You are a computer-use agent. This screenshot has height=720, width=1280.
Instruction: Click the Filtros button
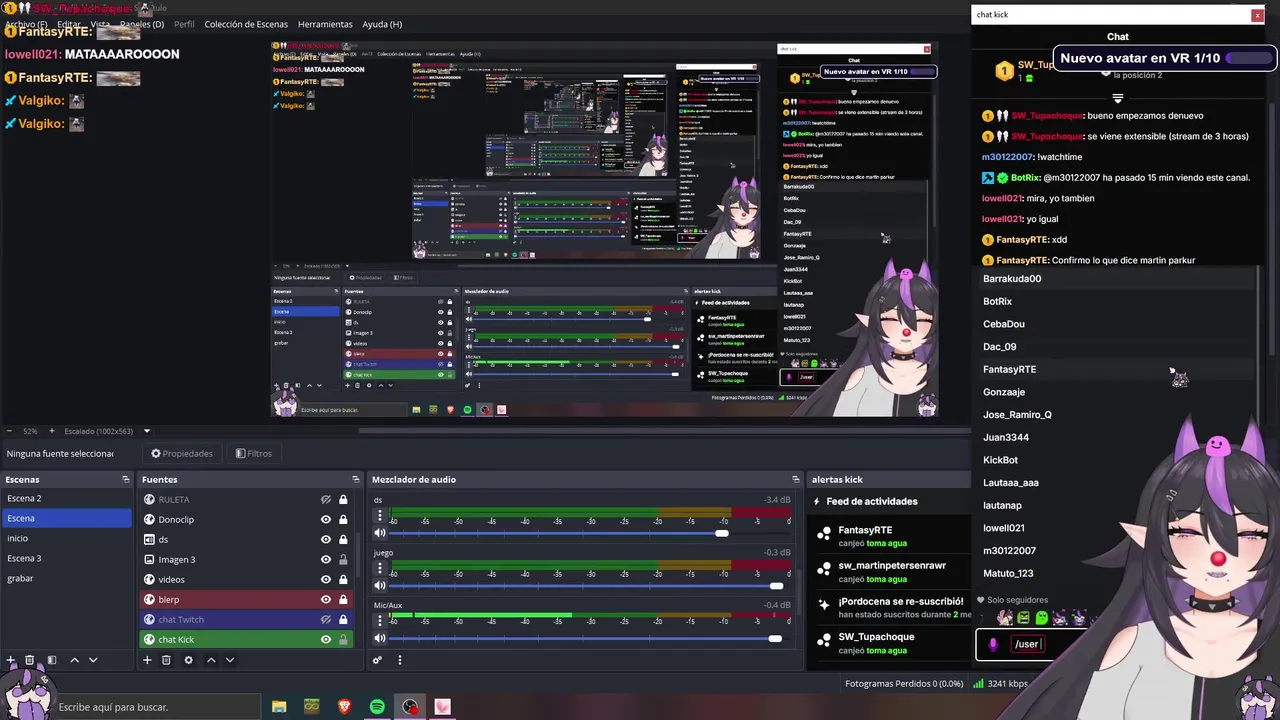254,453
